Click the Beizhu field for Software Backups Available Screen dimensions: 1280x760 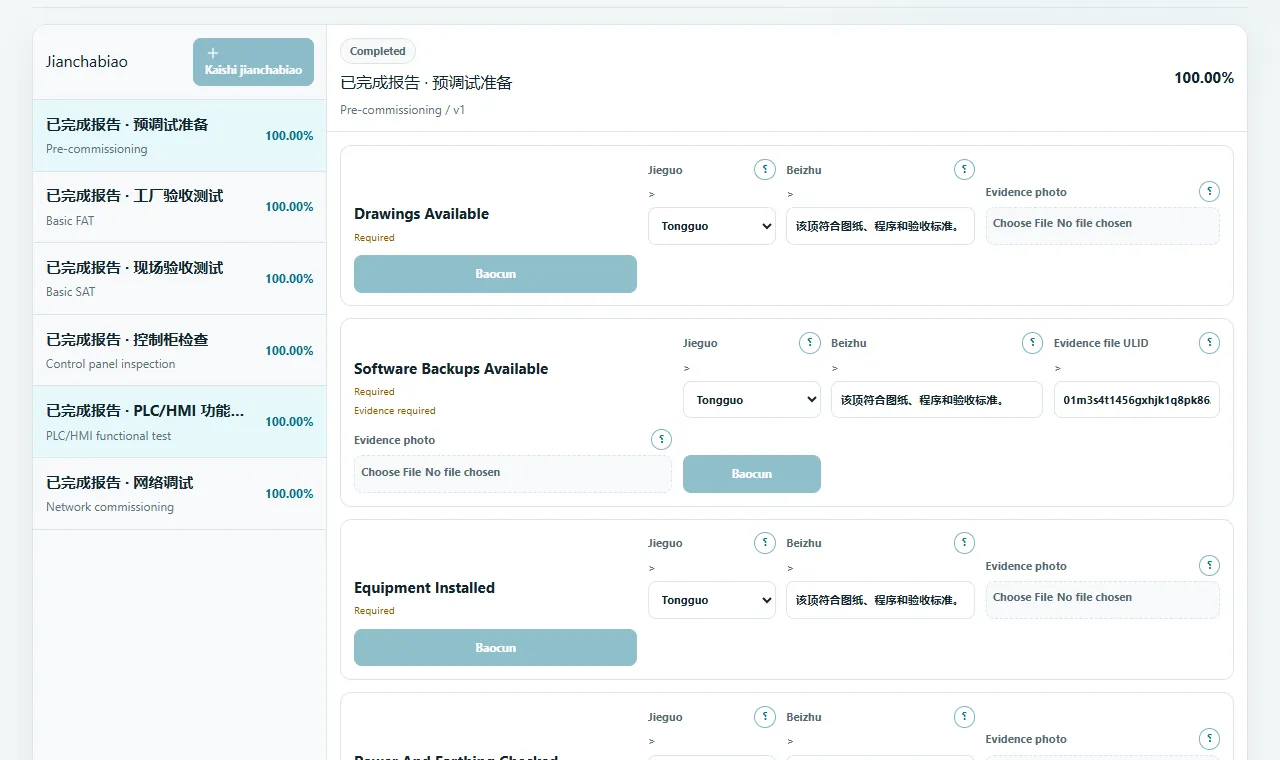(937, 400)
